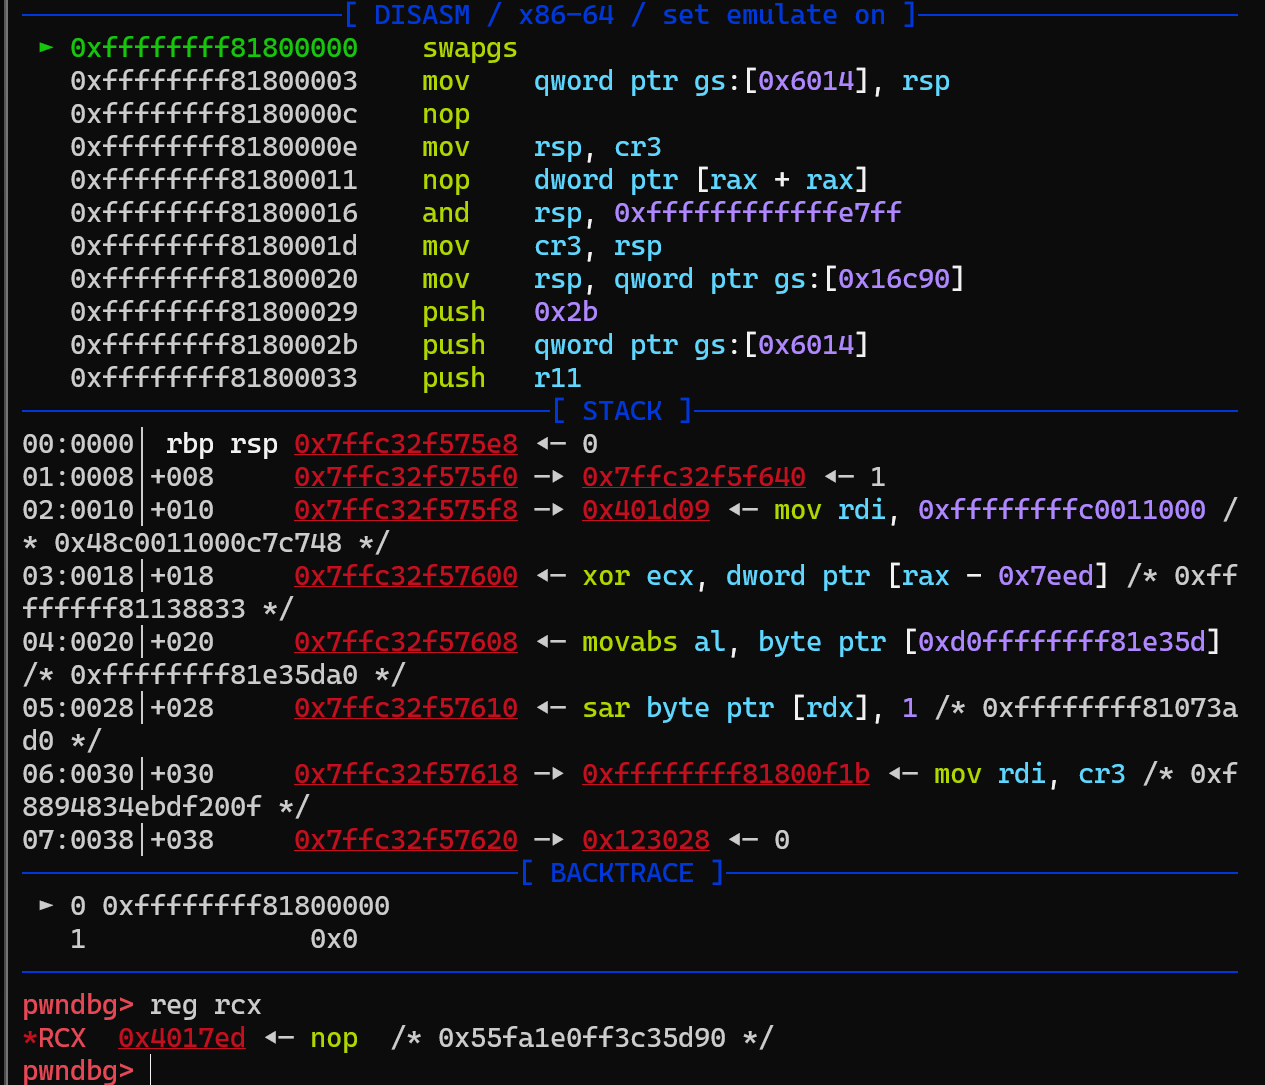The height and width of the screenshot is (1085, 1265).
Task: Follow kernel address 0xffffffff81800f1b link
Action: coord(726,774)
